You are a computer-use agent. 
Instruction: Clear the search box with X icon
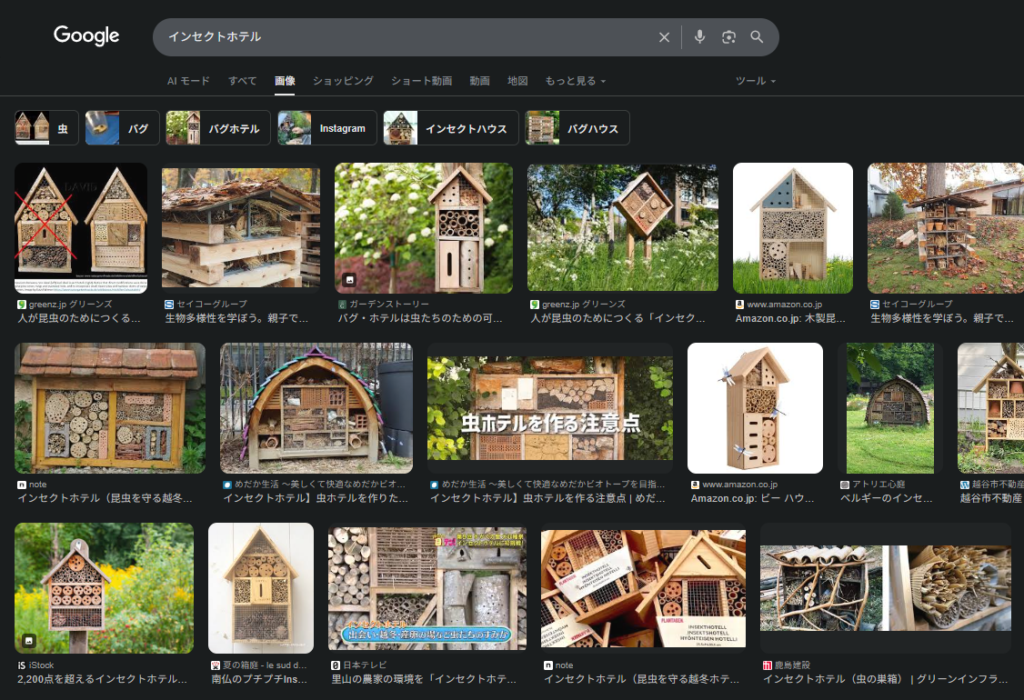[664, 37]
